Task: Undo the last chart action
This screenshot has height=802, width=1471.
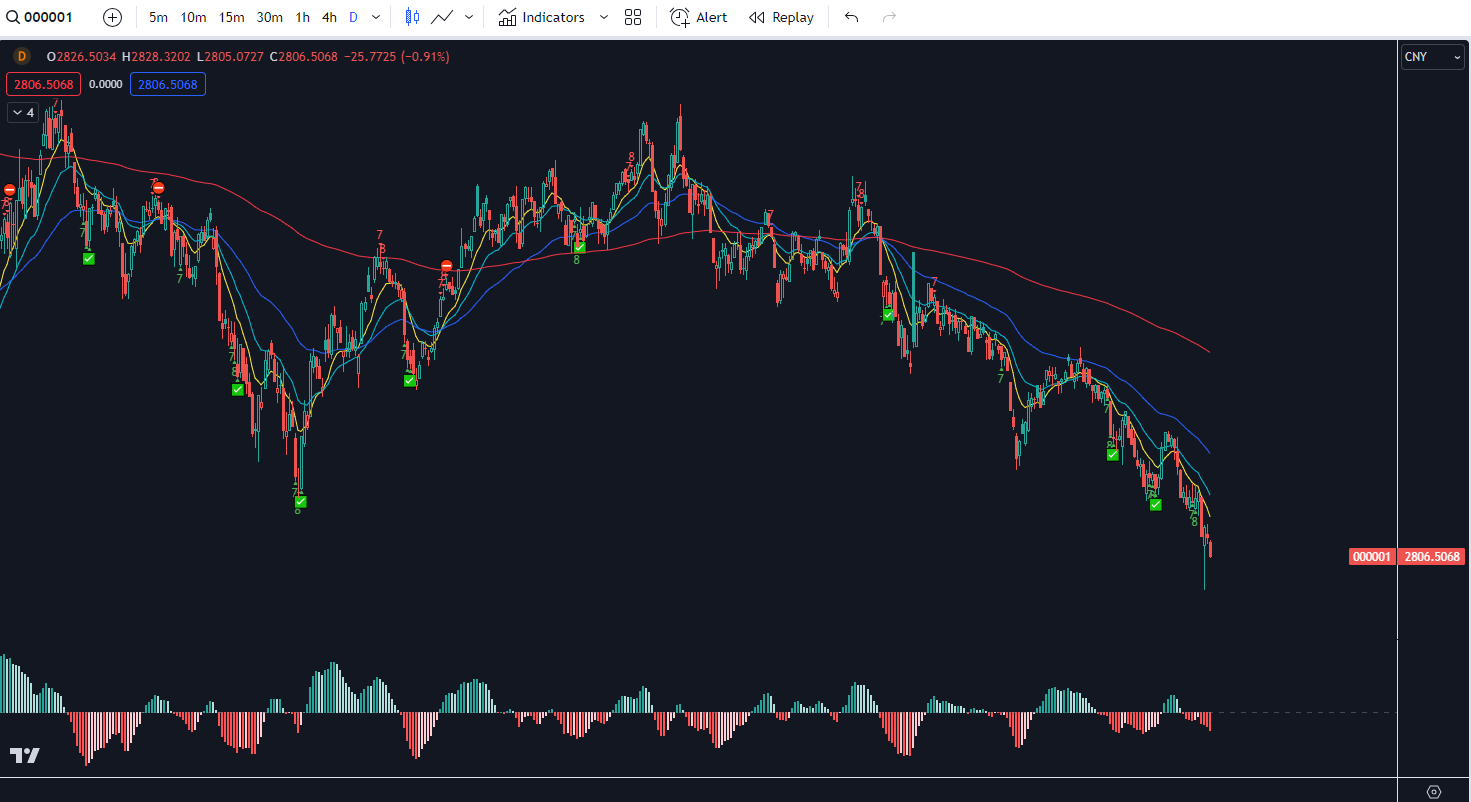Action: coord(851,17)
